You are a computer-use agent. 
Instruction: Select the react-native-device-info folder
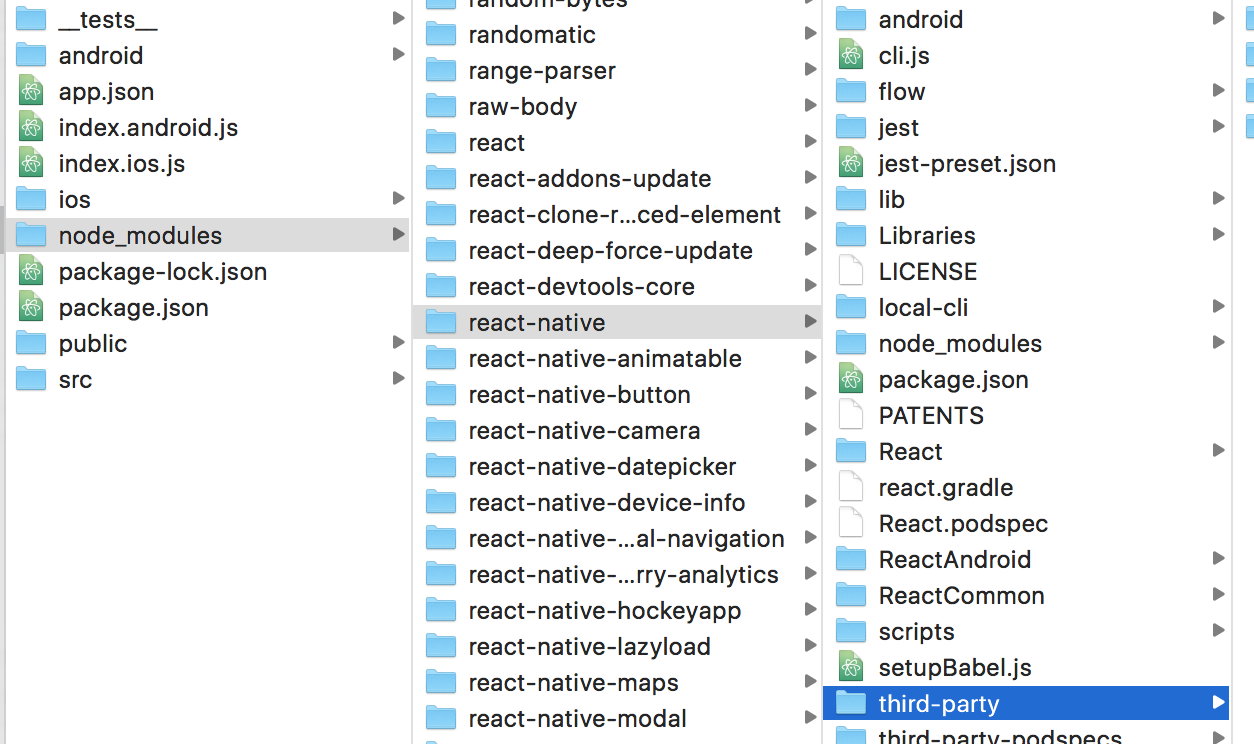617,503
